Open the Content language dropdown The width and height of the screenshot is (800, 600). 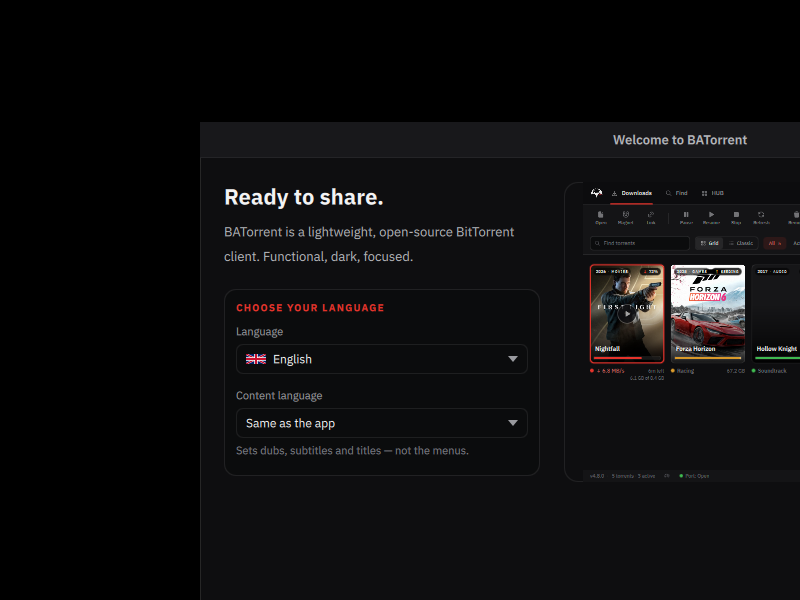pyautogui.click(x=382, y=423)
